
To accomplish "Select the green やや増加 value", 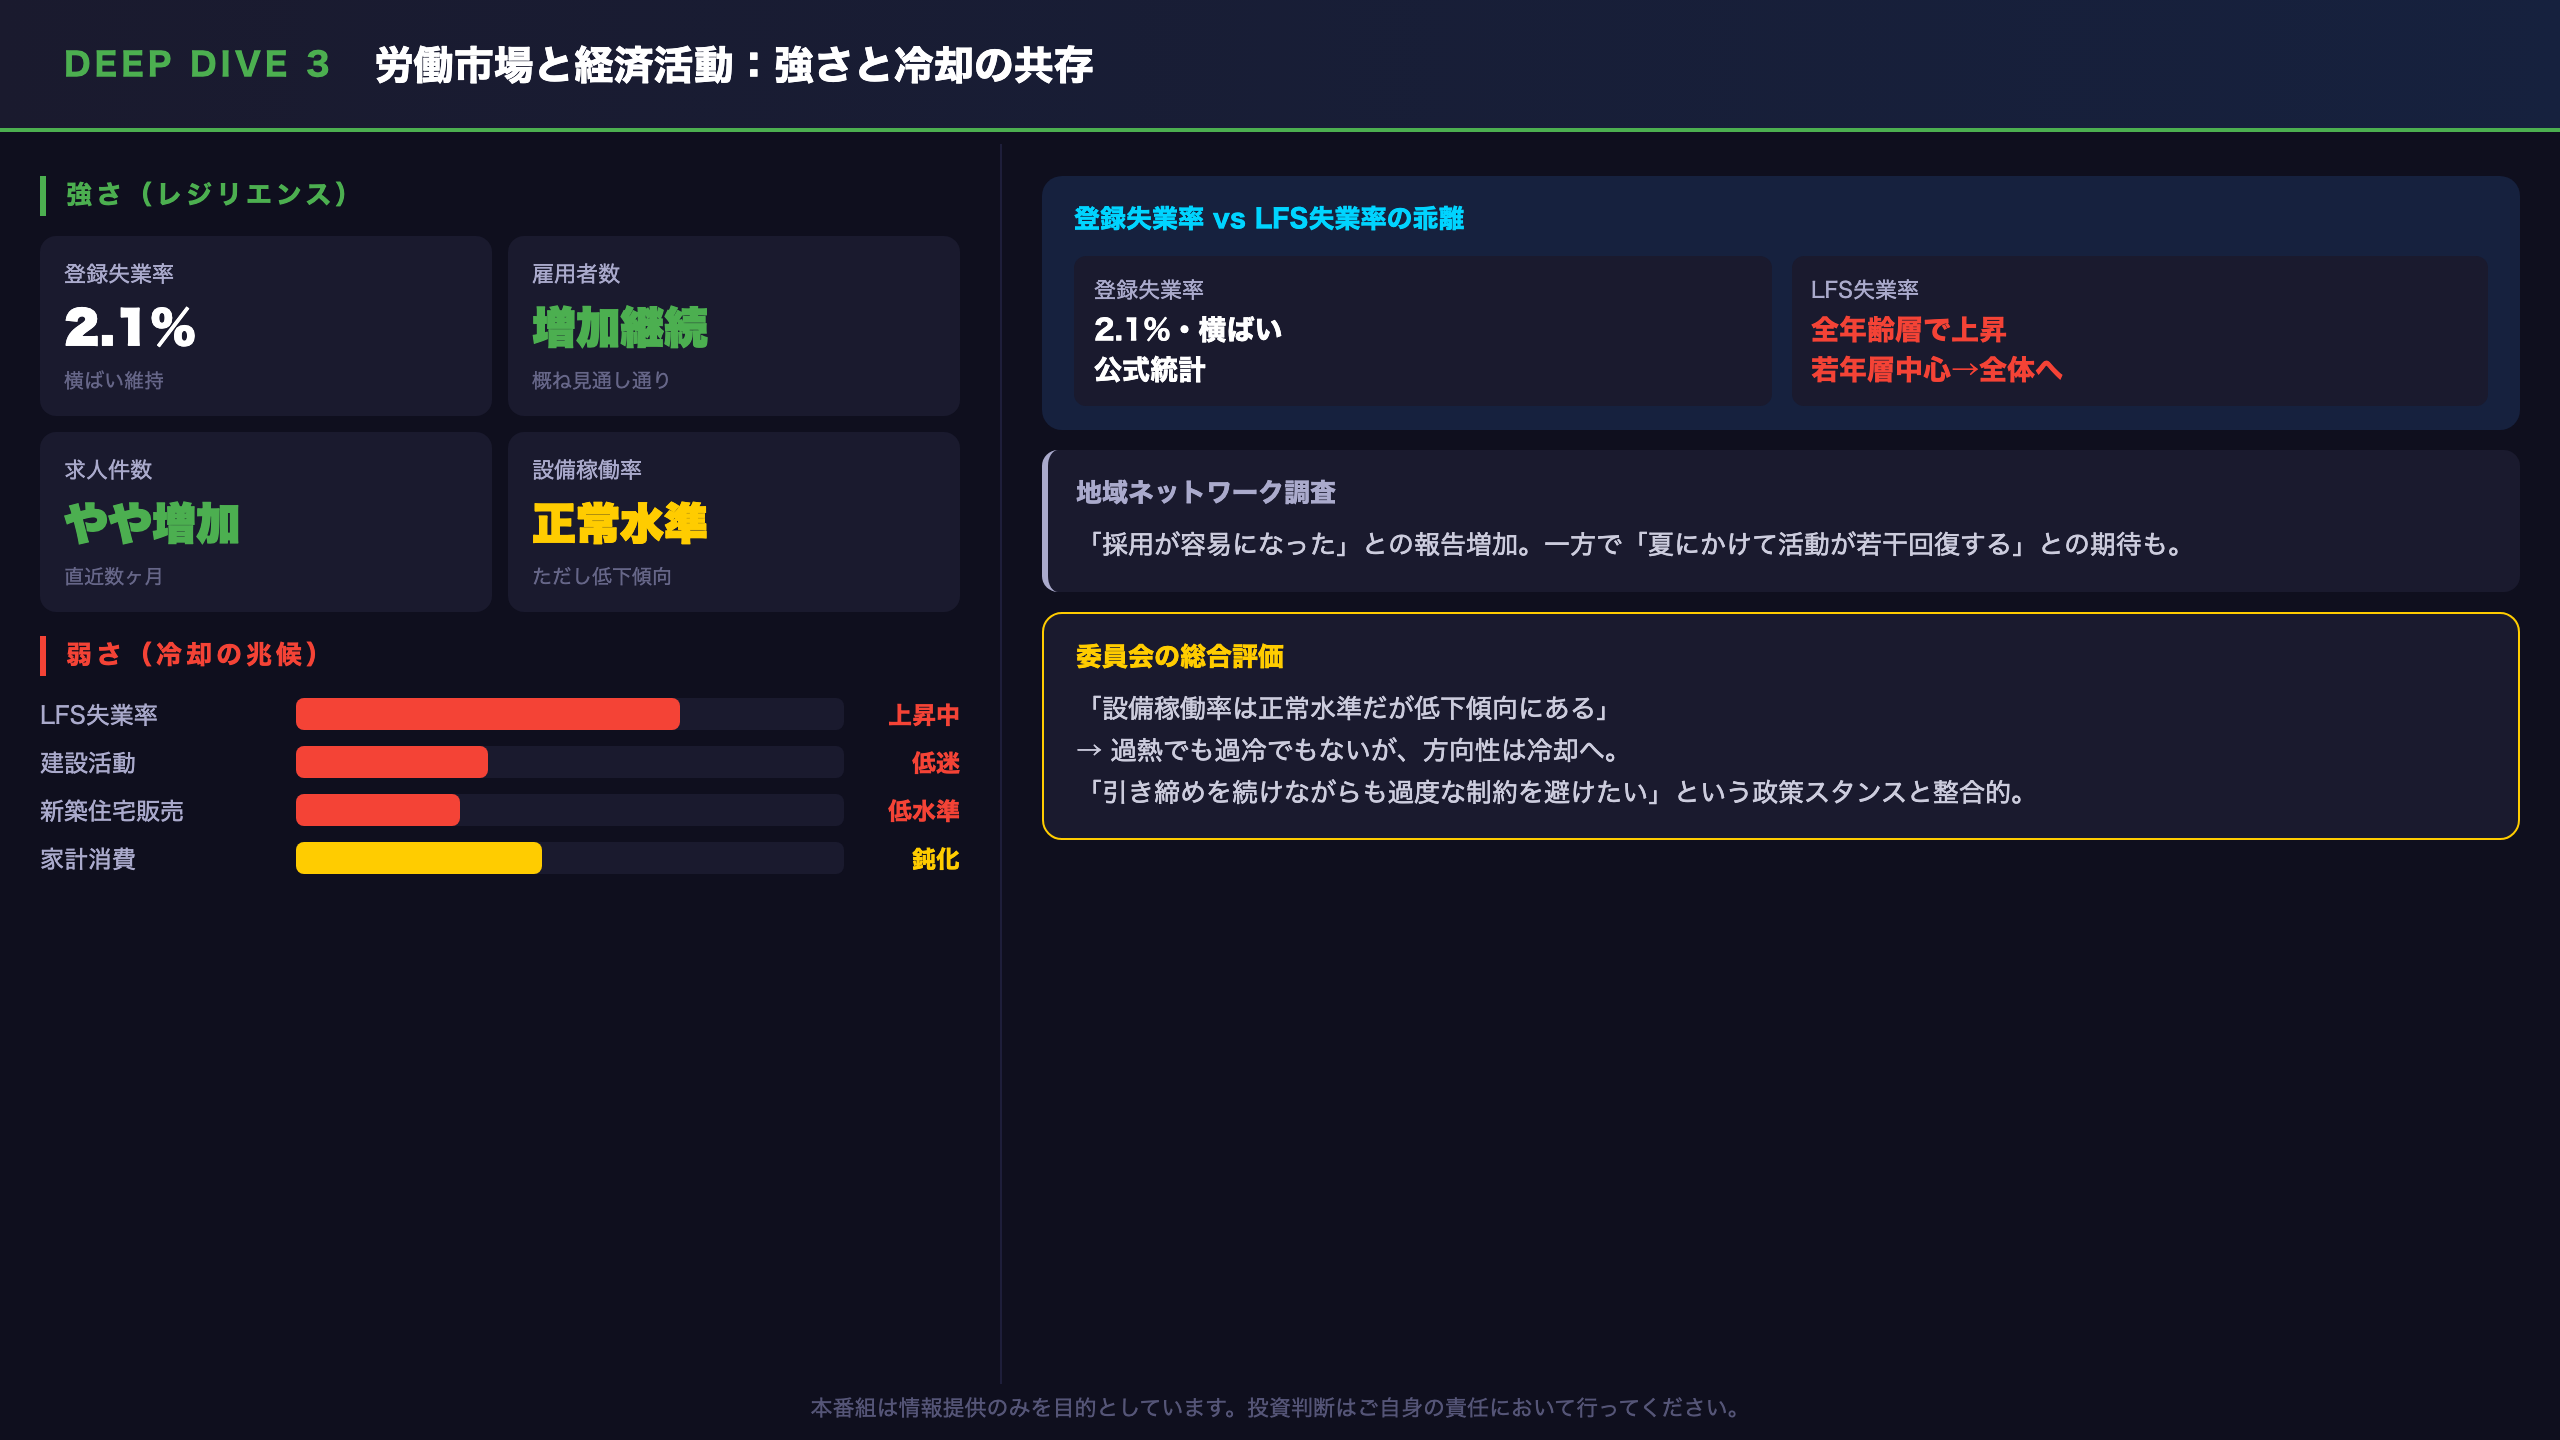I will pyautogui.click(x=152, y=524).
